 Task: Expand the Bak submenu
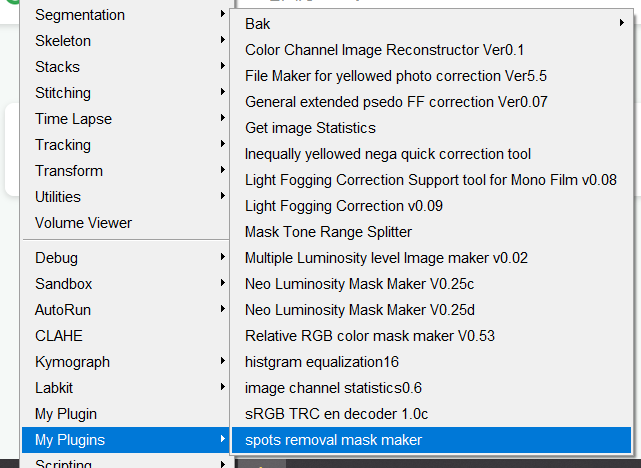(258, 23)
